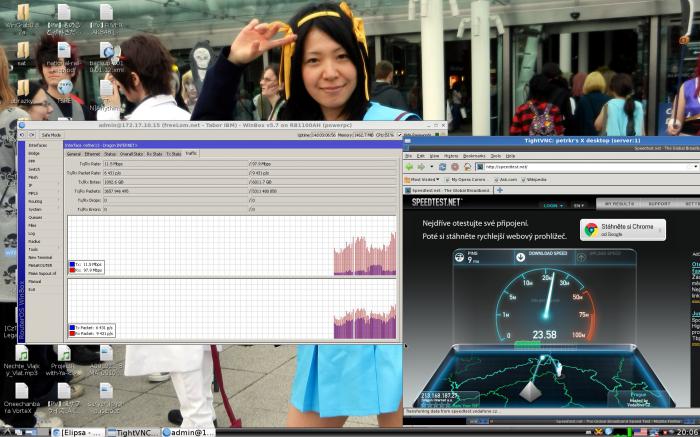
Task: Click the Ask.com bookmark
Action: 505,179
